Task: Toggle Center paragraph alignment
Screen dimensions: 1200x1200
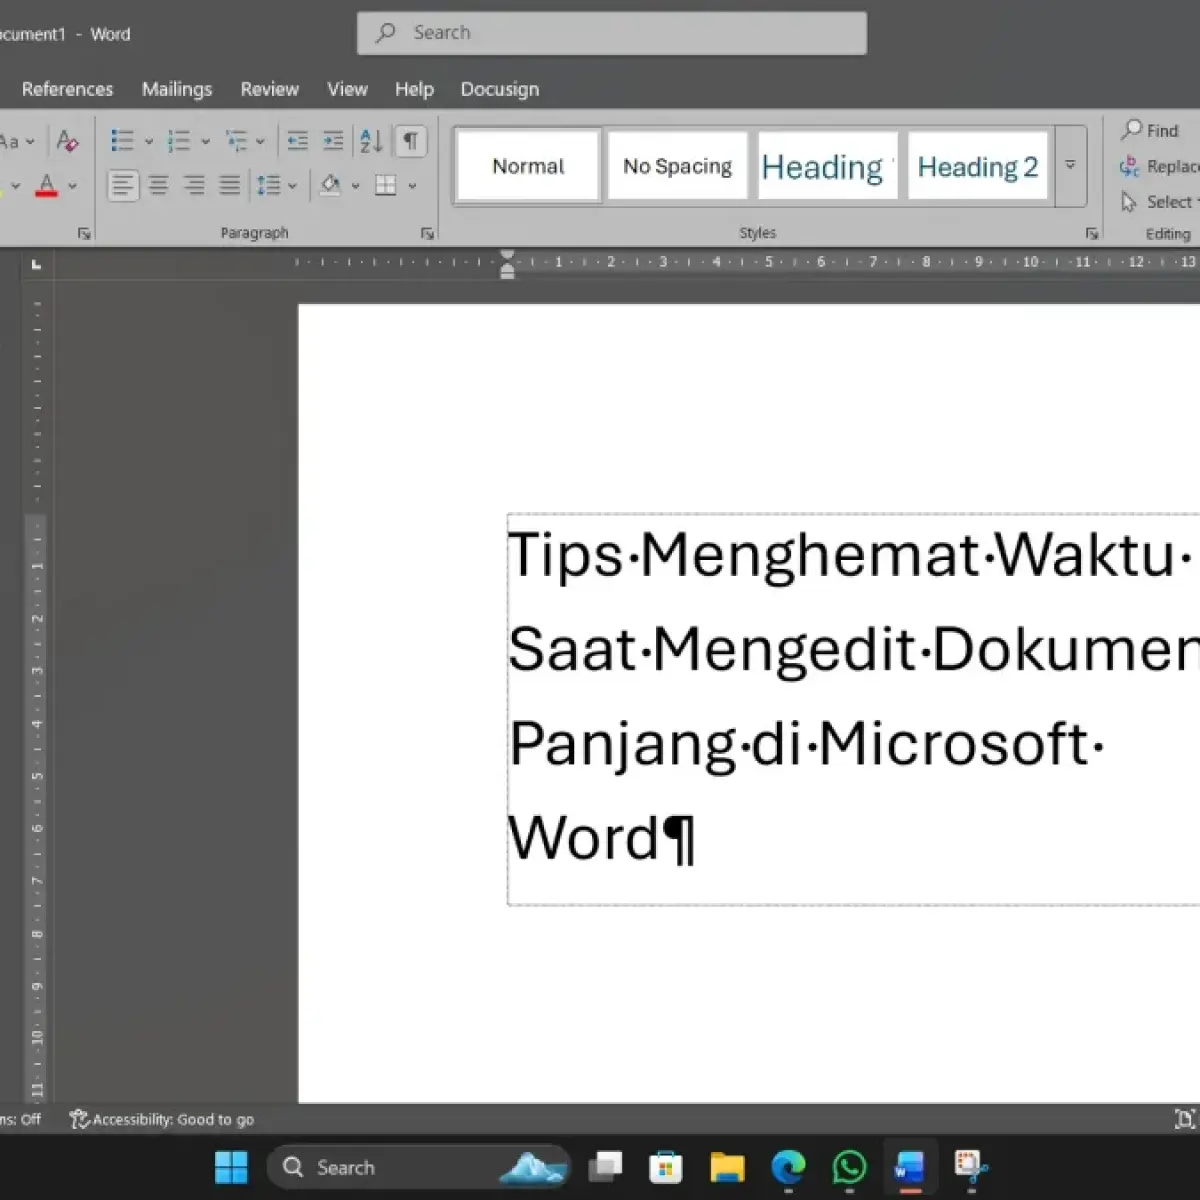Action: pos(158,185)
